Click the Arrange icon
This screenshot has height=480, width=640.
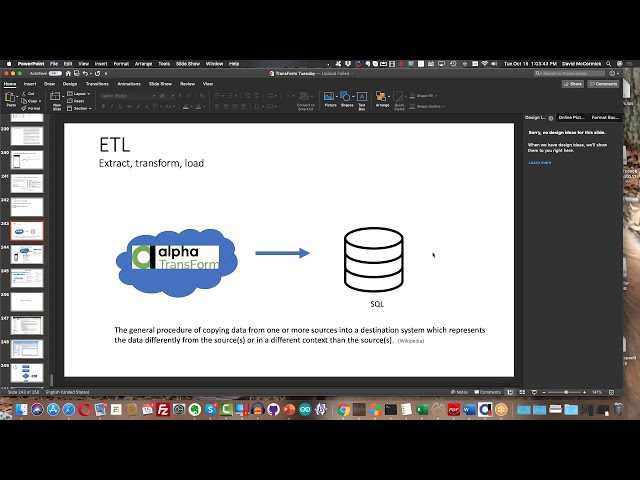click(x=381, y=96)
